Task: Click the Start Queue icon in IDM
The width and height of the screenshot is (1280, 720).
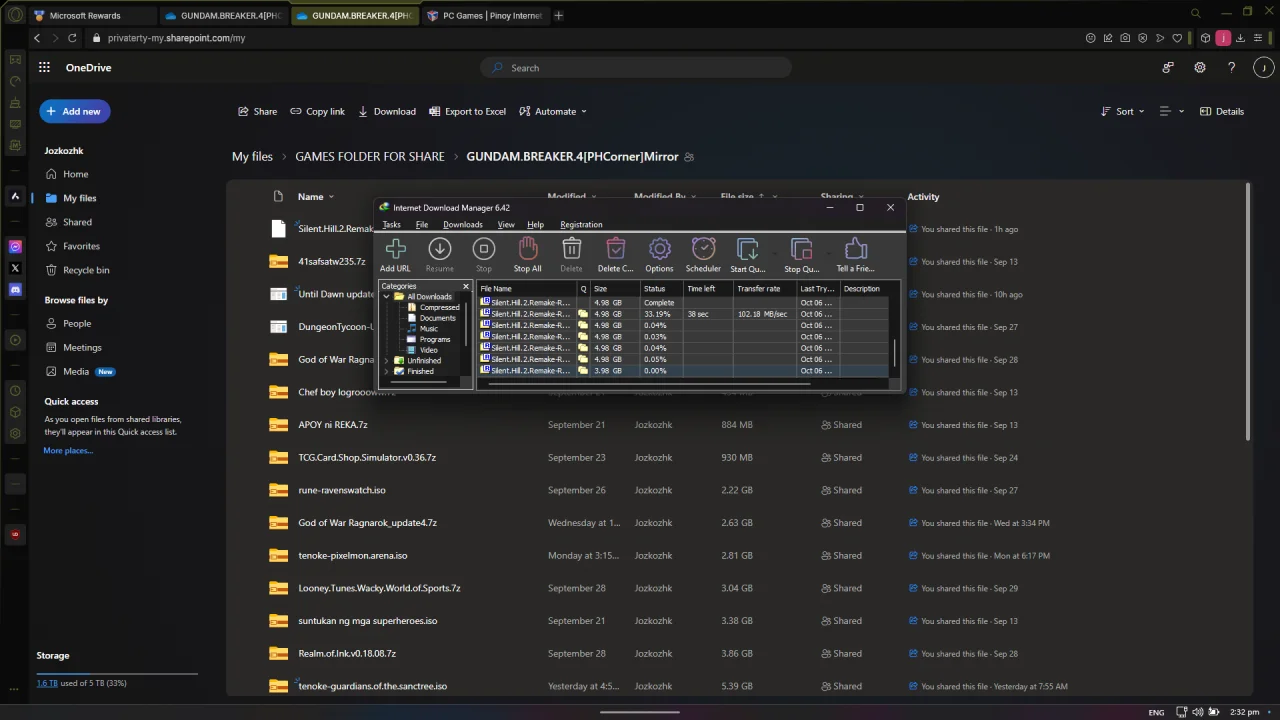Action: coord(746,249)
